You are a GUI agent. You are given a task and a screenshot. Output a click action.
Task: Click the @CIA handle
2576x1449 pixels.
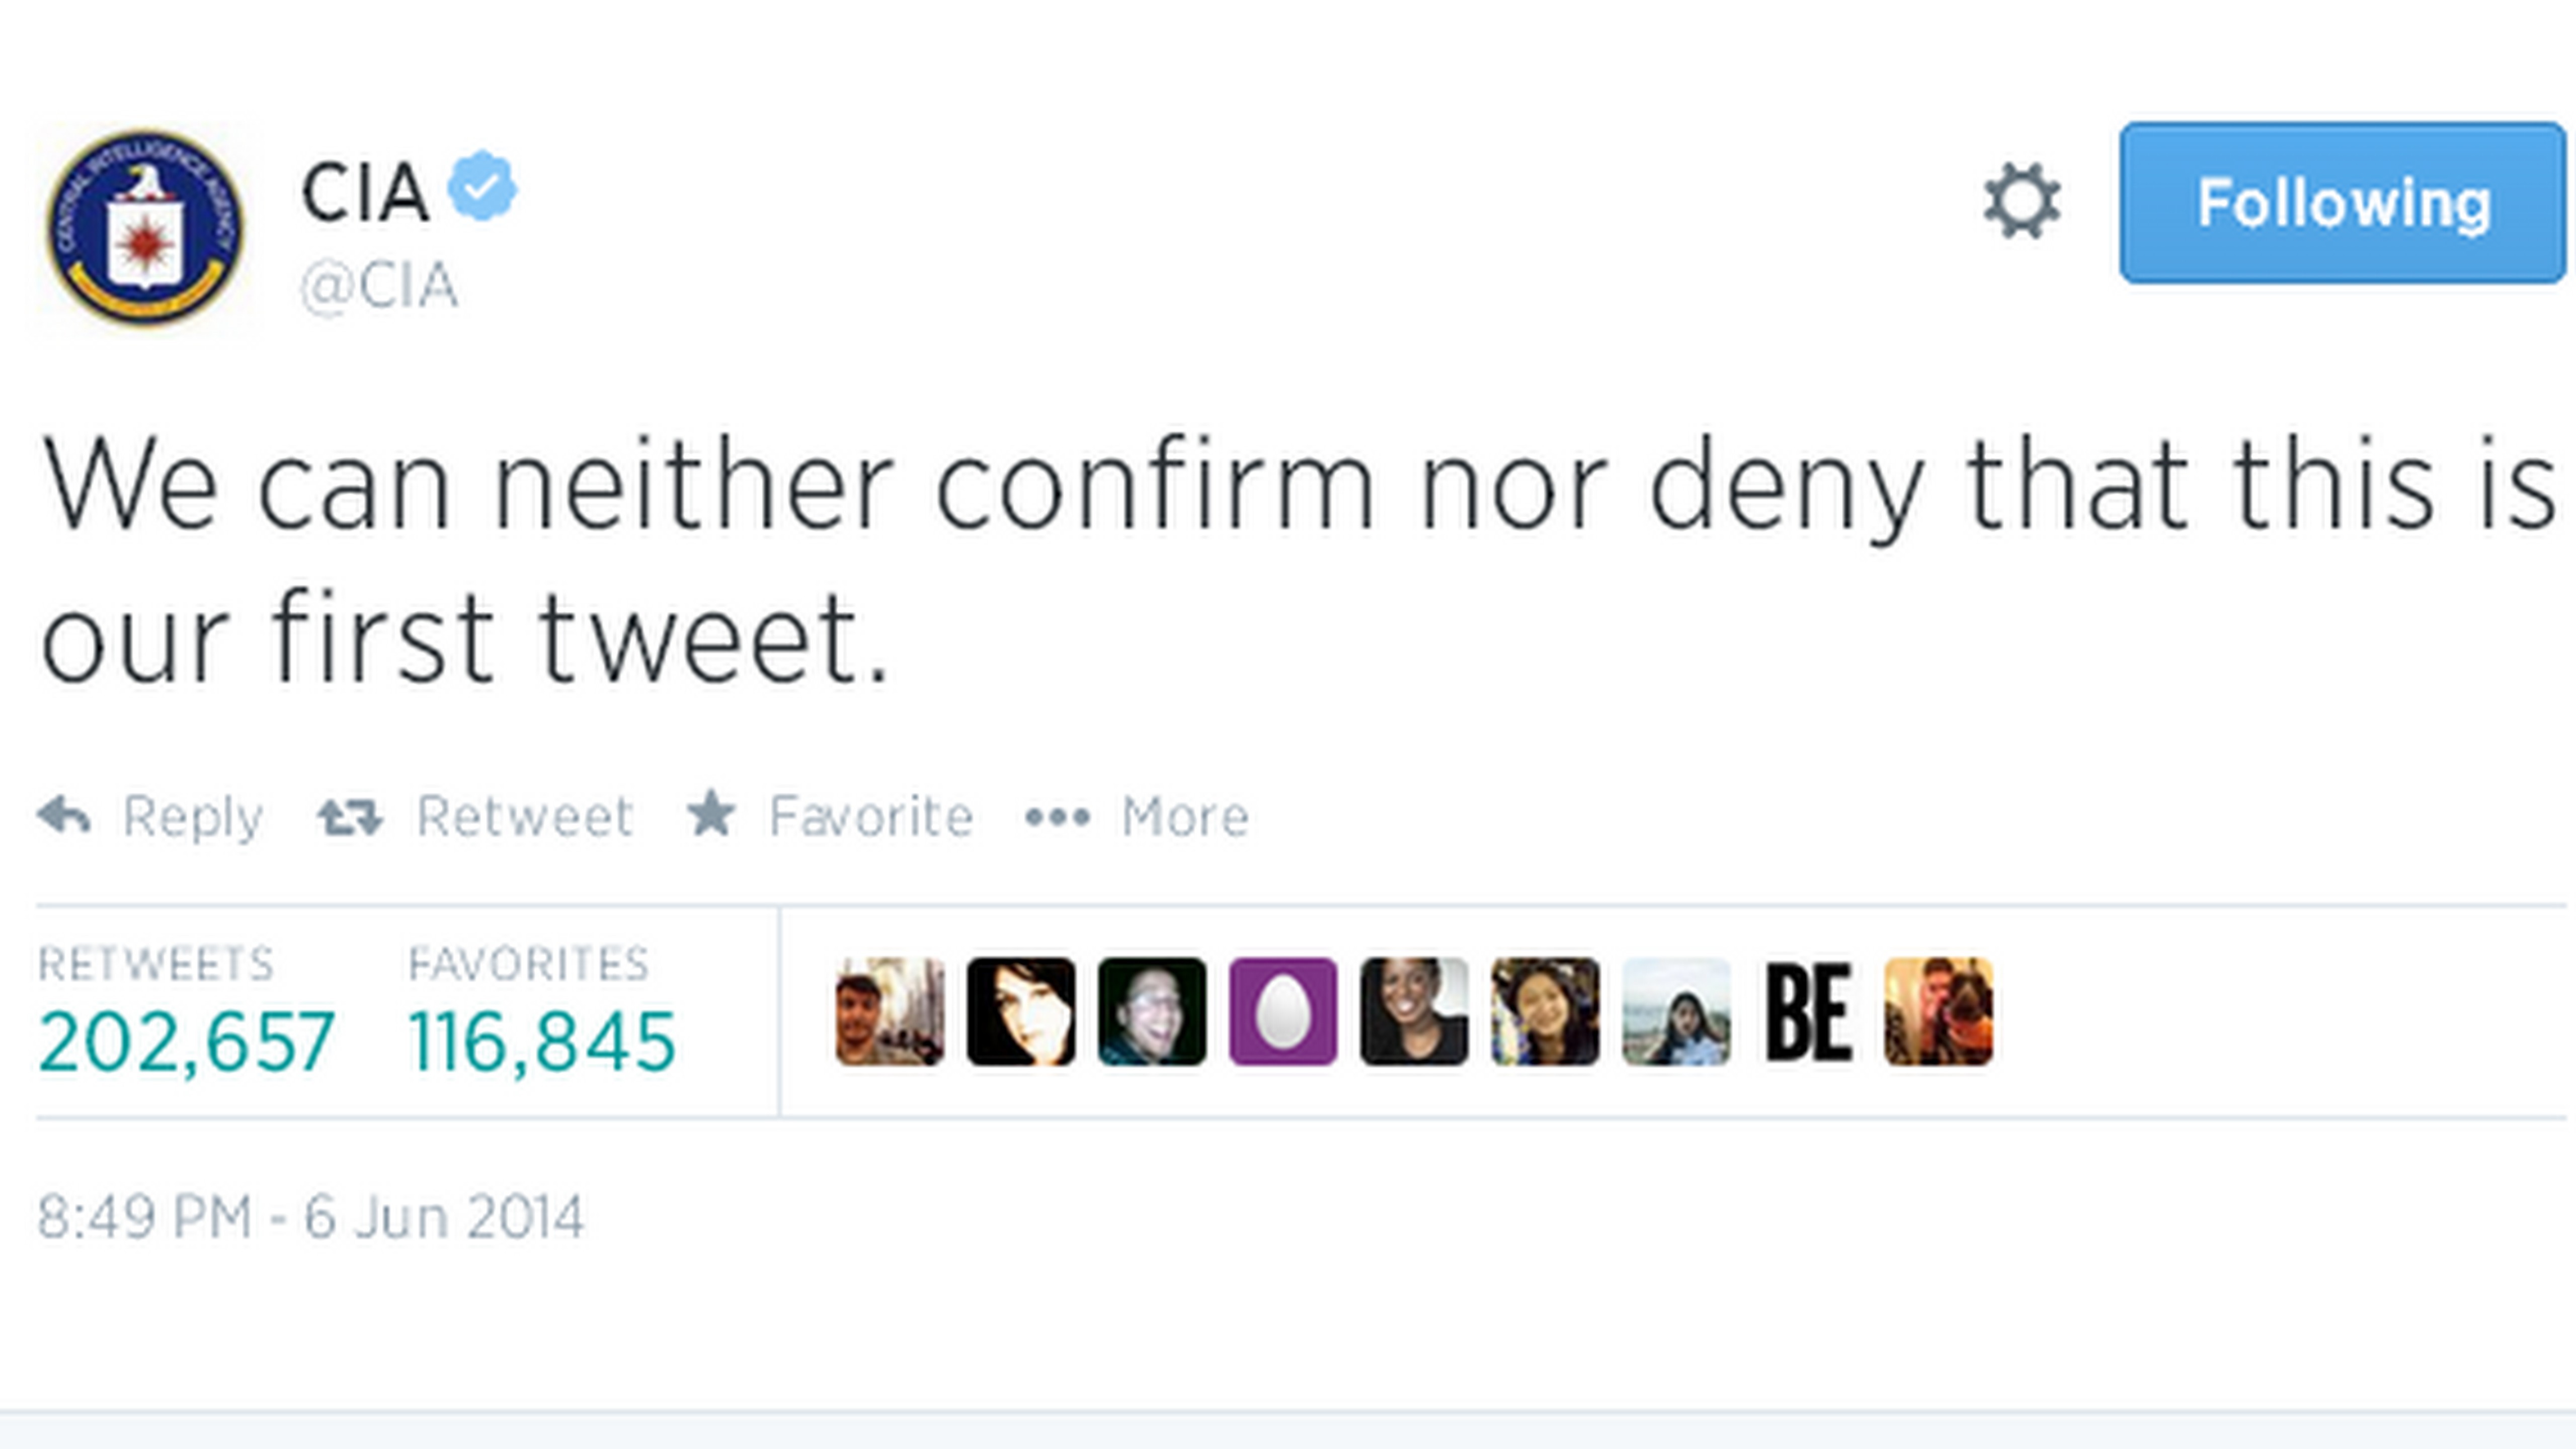click(x=379, y=286)
